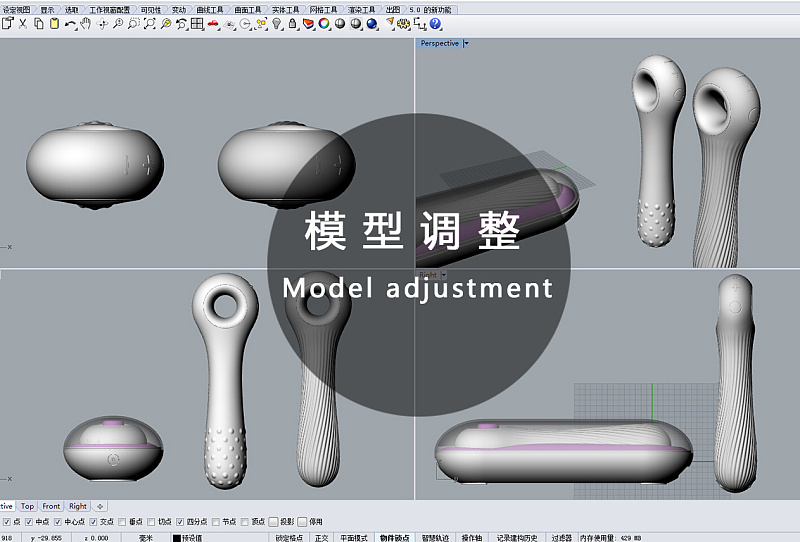Viewport: 800px width, 542px height.
Task: Enable the 垂点 osnap checkbox
Action: point(123,521)
